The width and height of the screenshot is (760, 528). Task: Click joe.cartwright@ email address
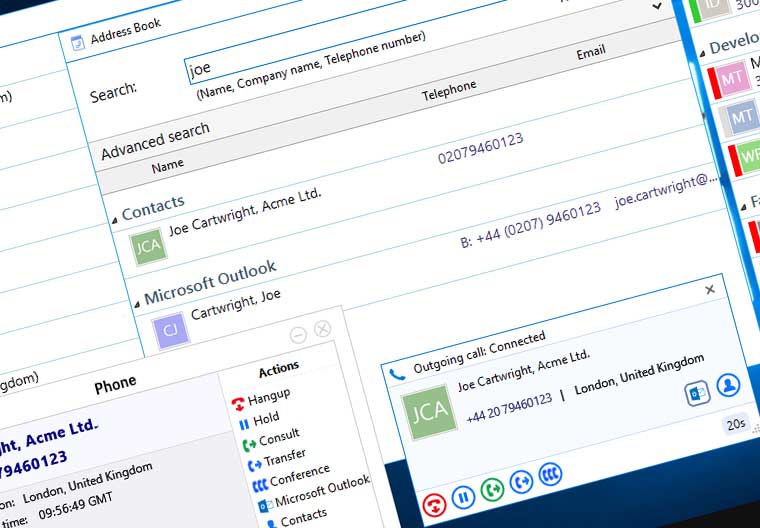(x=666, y=191)
